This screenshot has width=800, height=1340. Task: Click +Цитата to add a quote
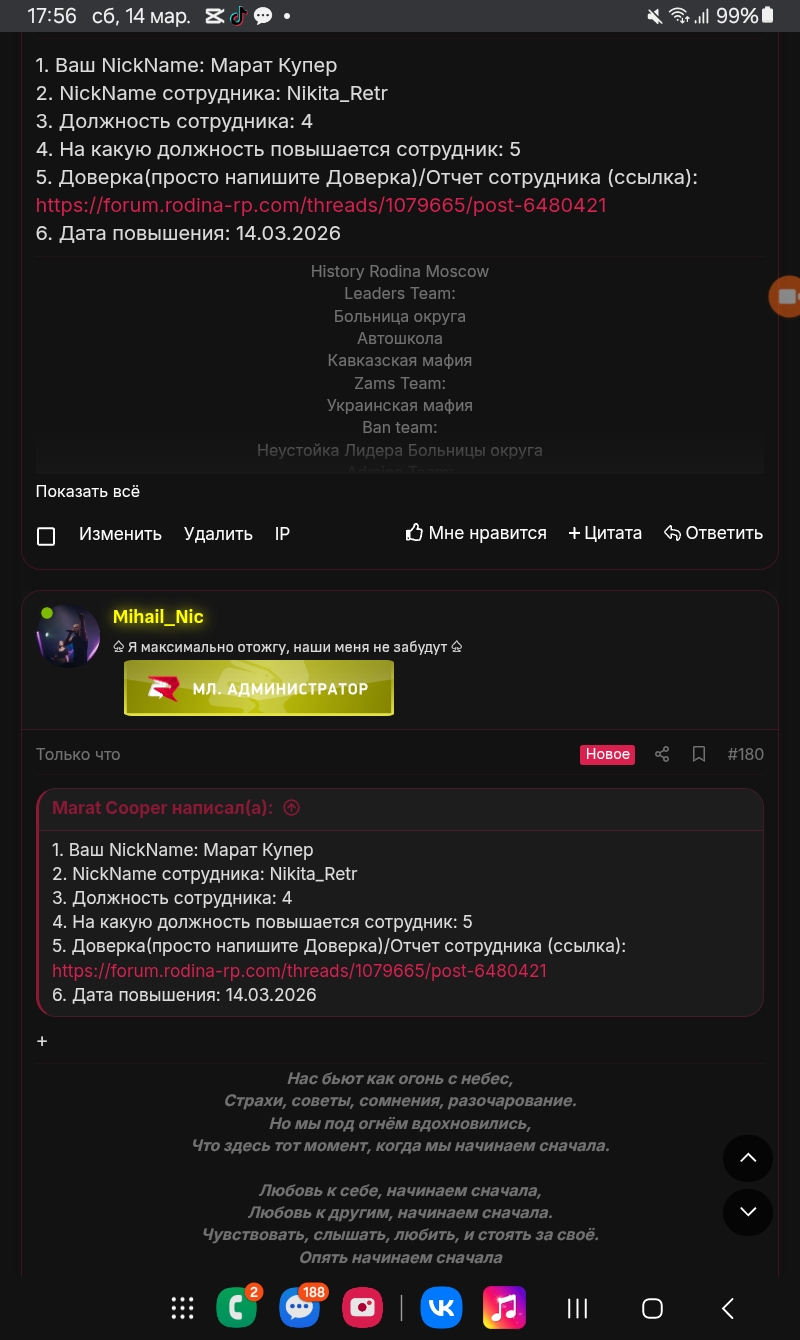605,533
